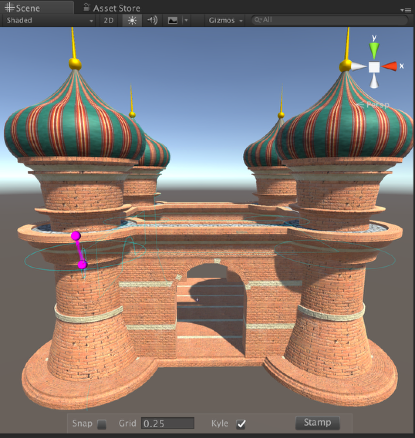The image size is (415, 438).
Task: Enable the Snap checkbox
Action: click(102, 424)
